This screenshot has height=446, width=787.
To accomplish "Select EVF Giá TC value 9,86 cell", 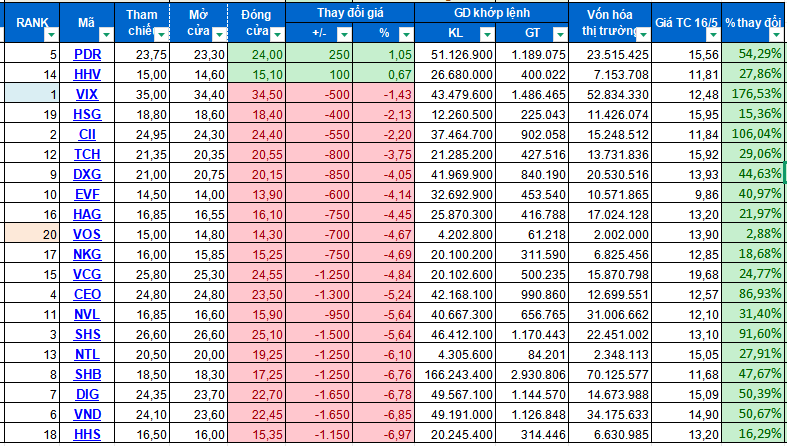I will 687,194.
